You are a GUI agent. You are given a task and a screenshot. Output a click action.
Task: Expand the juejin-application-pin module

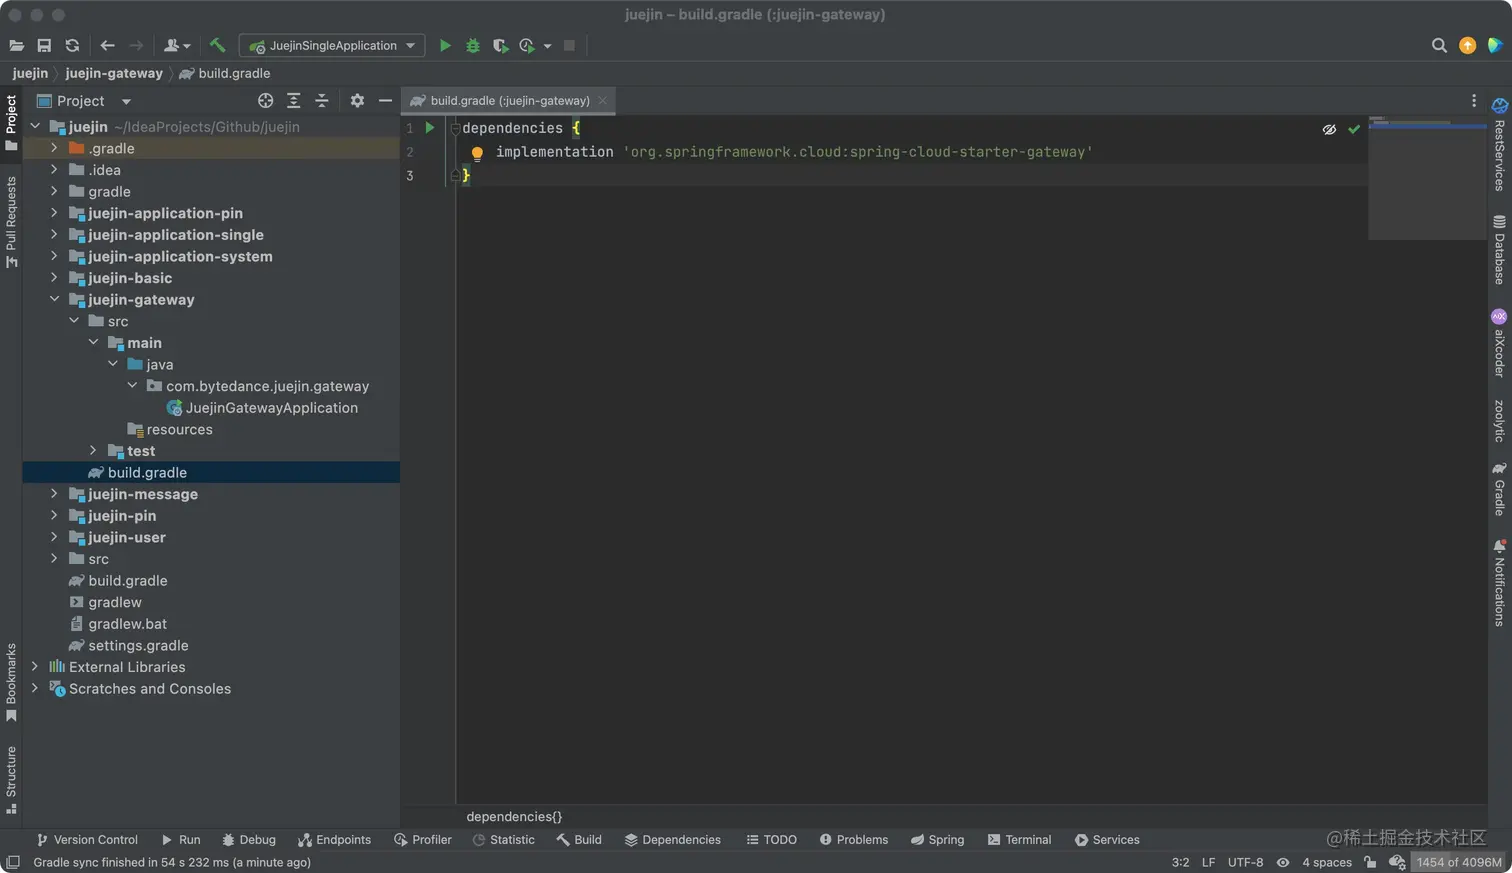tap(54, 212)
